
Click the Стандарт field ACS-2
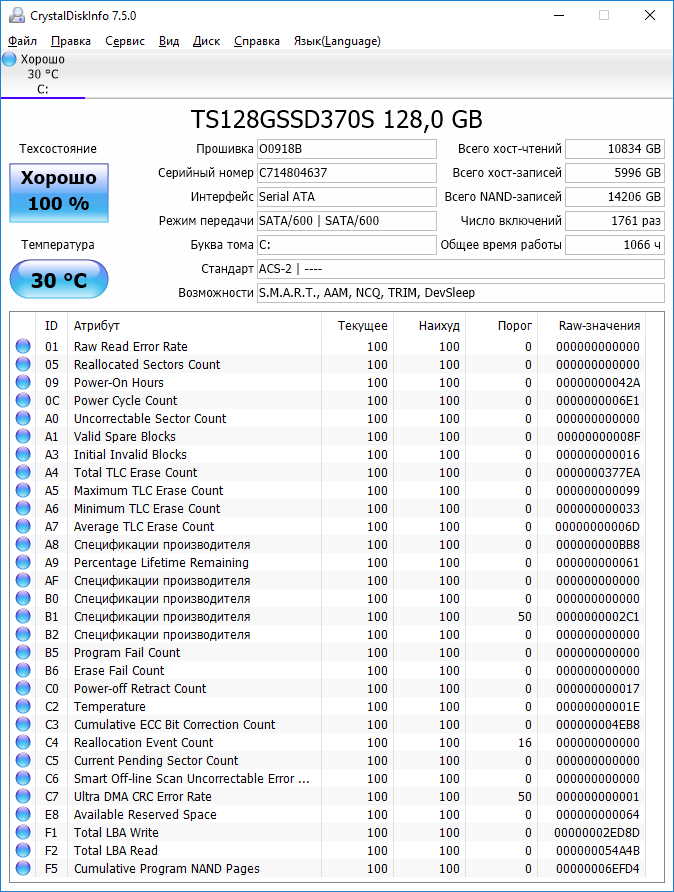tap(461, 269)
